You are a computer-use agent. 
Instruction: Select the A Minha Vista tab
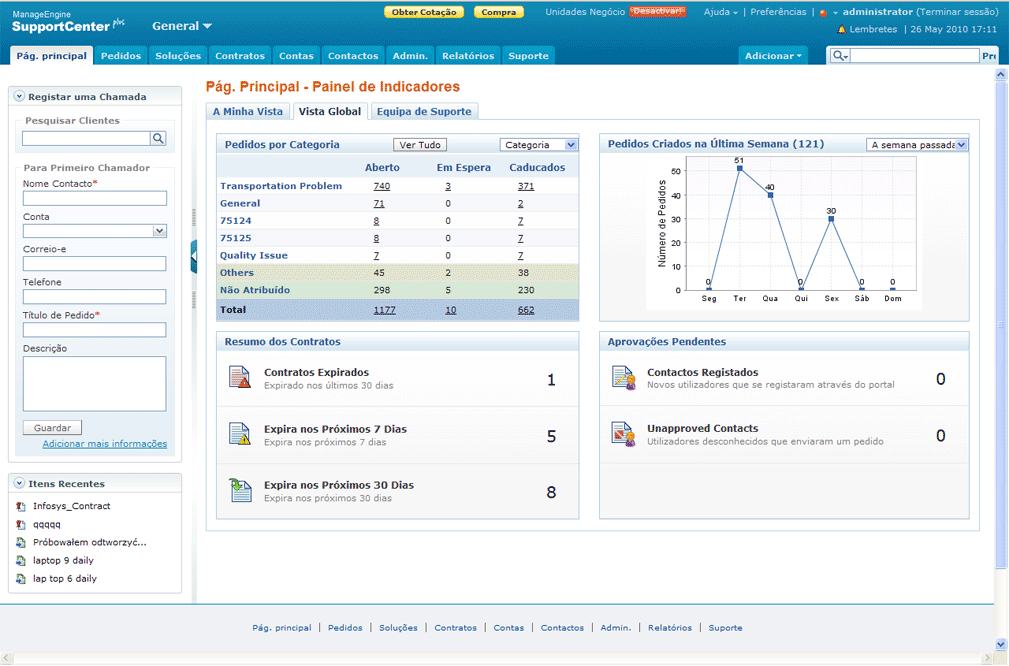(248, 111)
